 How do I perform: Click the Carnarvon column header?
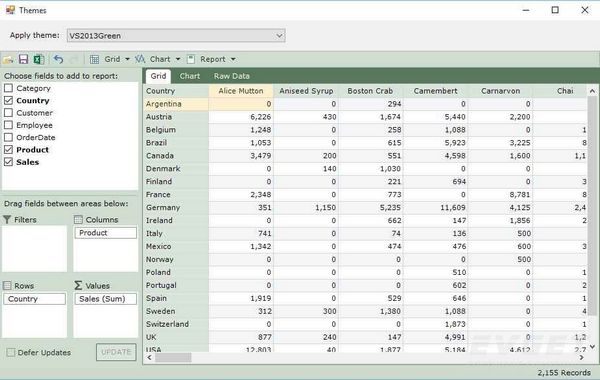[x=501, y=91]
